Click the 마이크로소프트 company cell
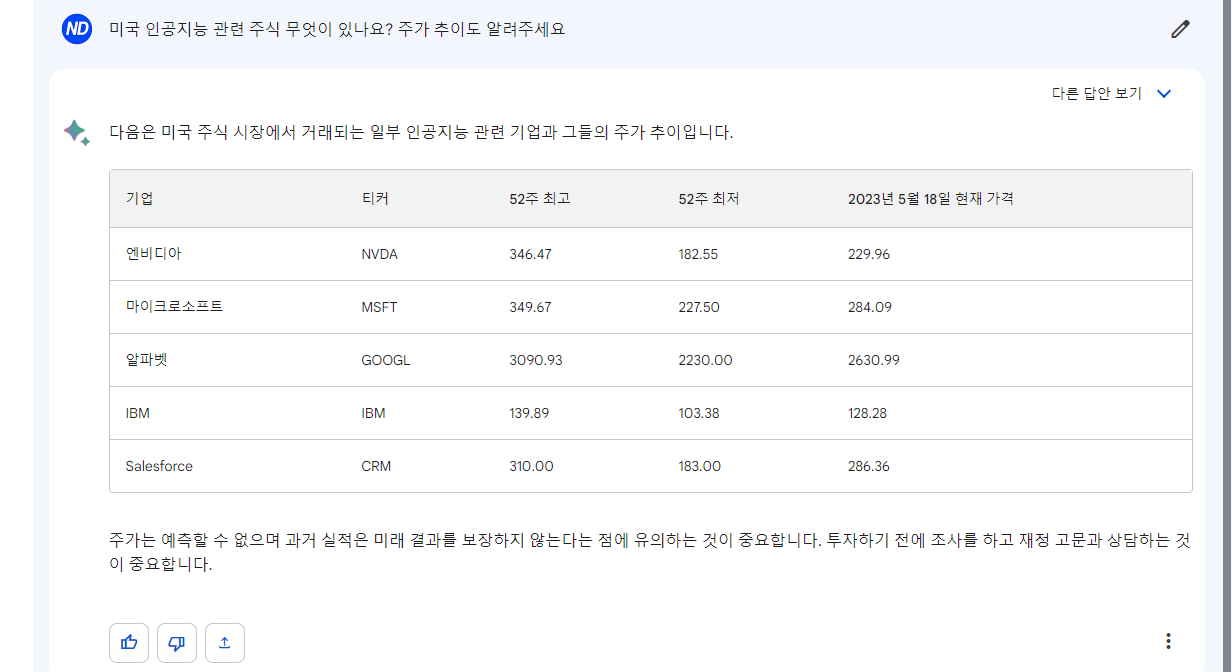The height and width of the screenshot is (672, 1232). 174,306
